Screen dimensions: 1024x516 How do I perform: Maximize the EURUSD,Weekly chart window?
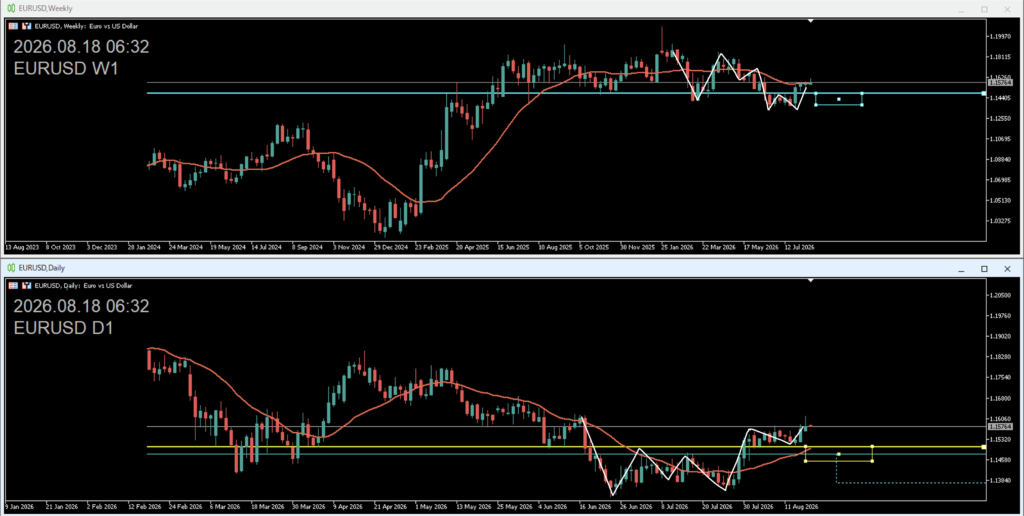pyautogui.click(x=984, y=9)
